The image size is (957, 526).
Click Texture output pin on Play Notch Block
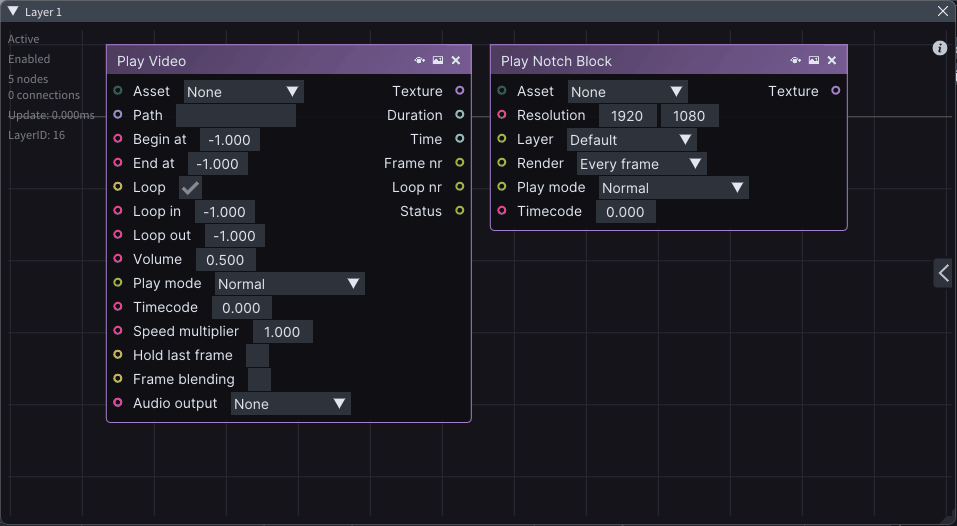coord(836,91)
